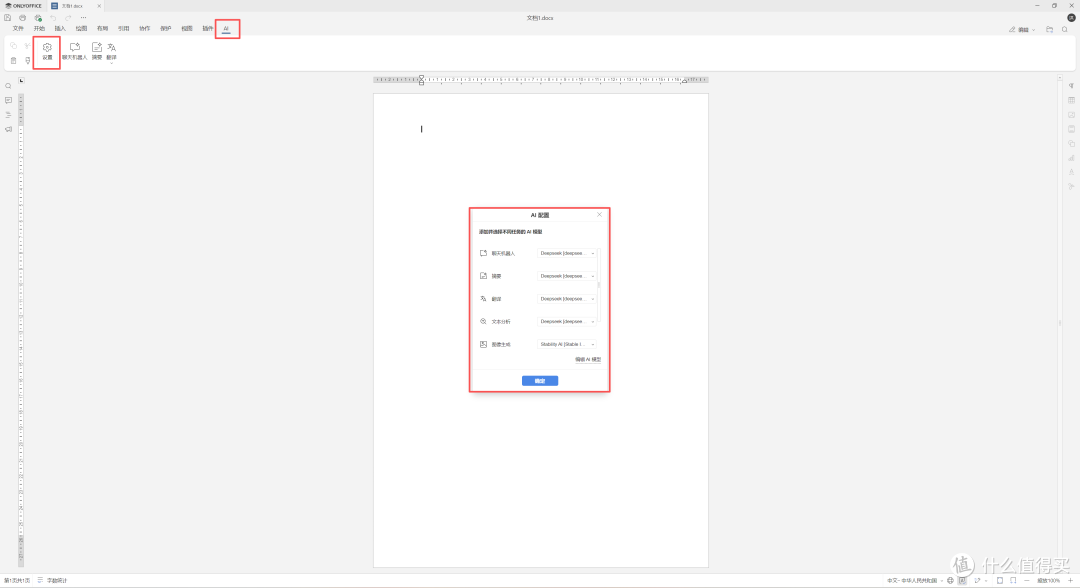The width and height of the screenshot is (1080, 588).
Task: Toggle track changes icon in status bar
Action: (977, 580)
